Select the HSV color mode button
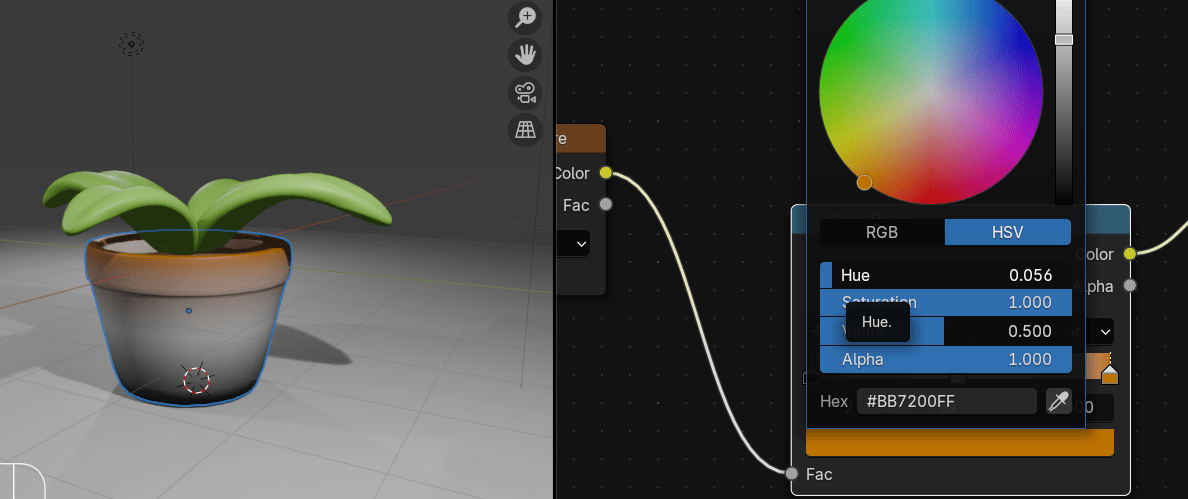The image size is (1188, 499). pyautogui.click(x=1007, y=233)
